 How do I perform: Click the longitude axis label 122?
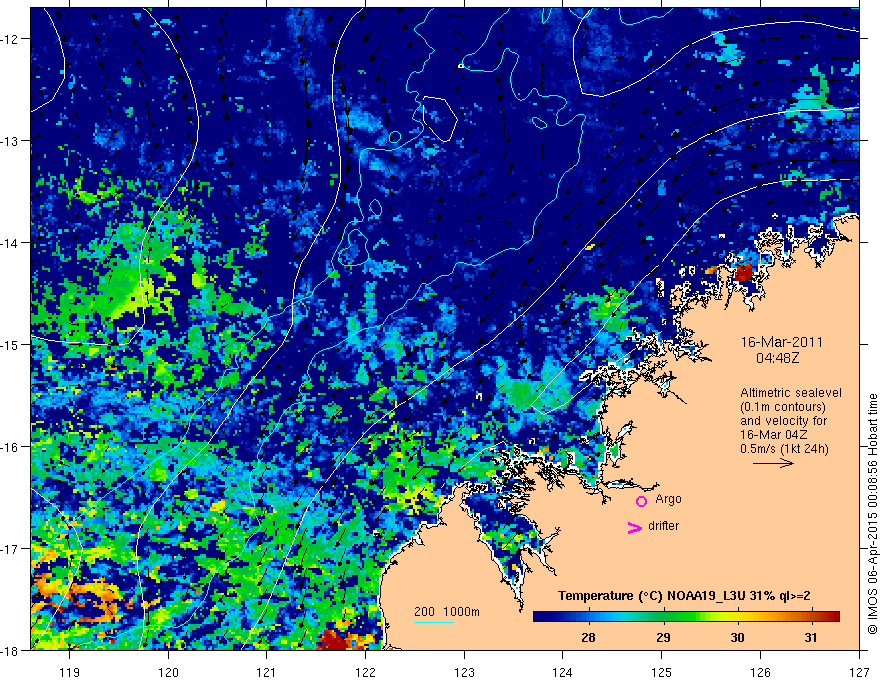point(365,672)
